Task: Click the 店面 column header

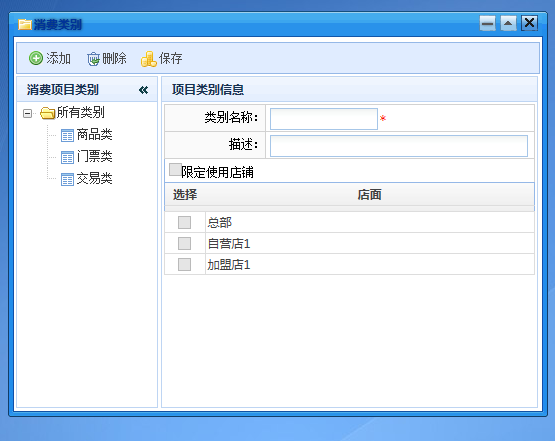Action: pyautogui.click(x=369, y=195)
